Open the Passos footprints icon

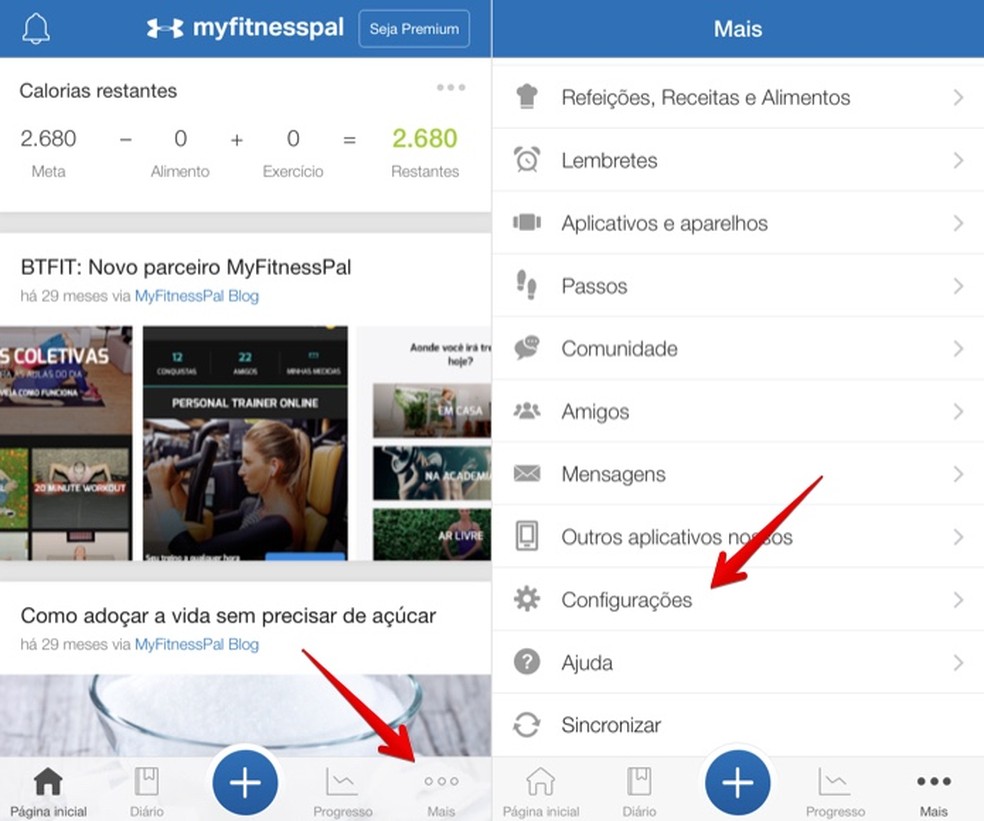pos(527,285)
